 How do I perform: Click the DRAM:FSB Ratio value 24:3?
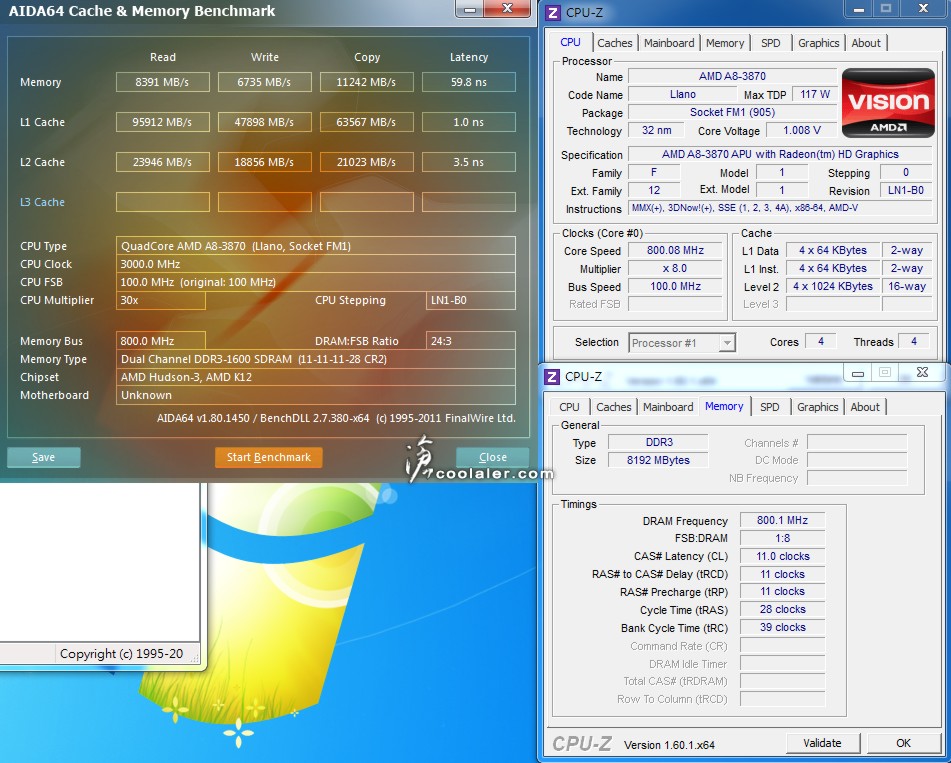pyautogui.click(x=471, y=341)
